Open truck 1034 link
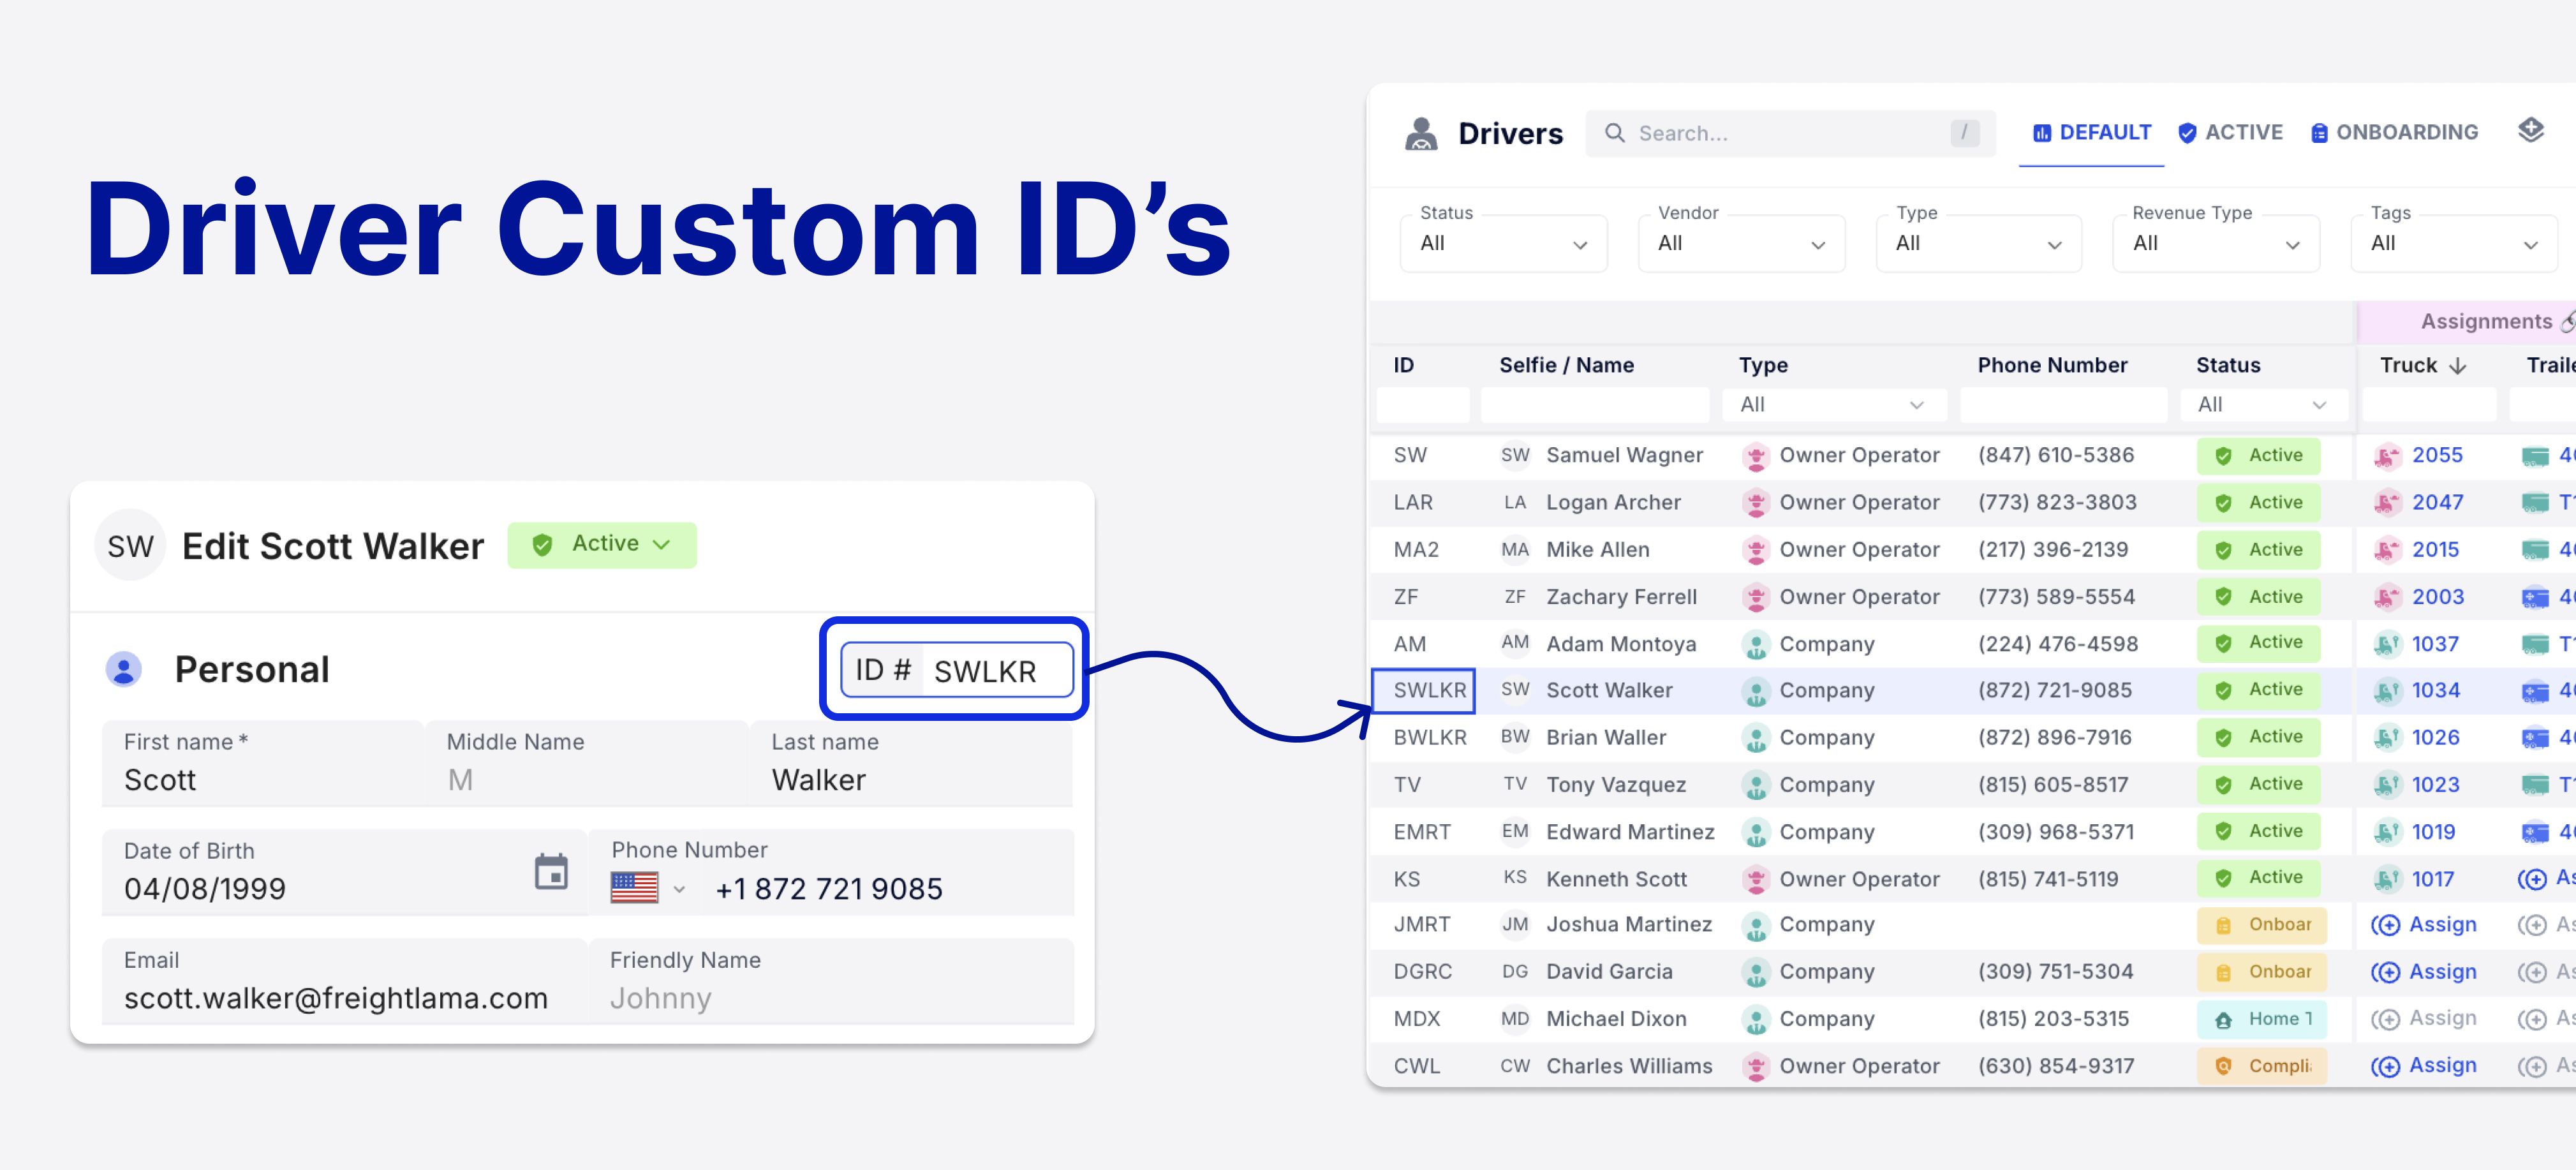 2435,691
